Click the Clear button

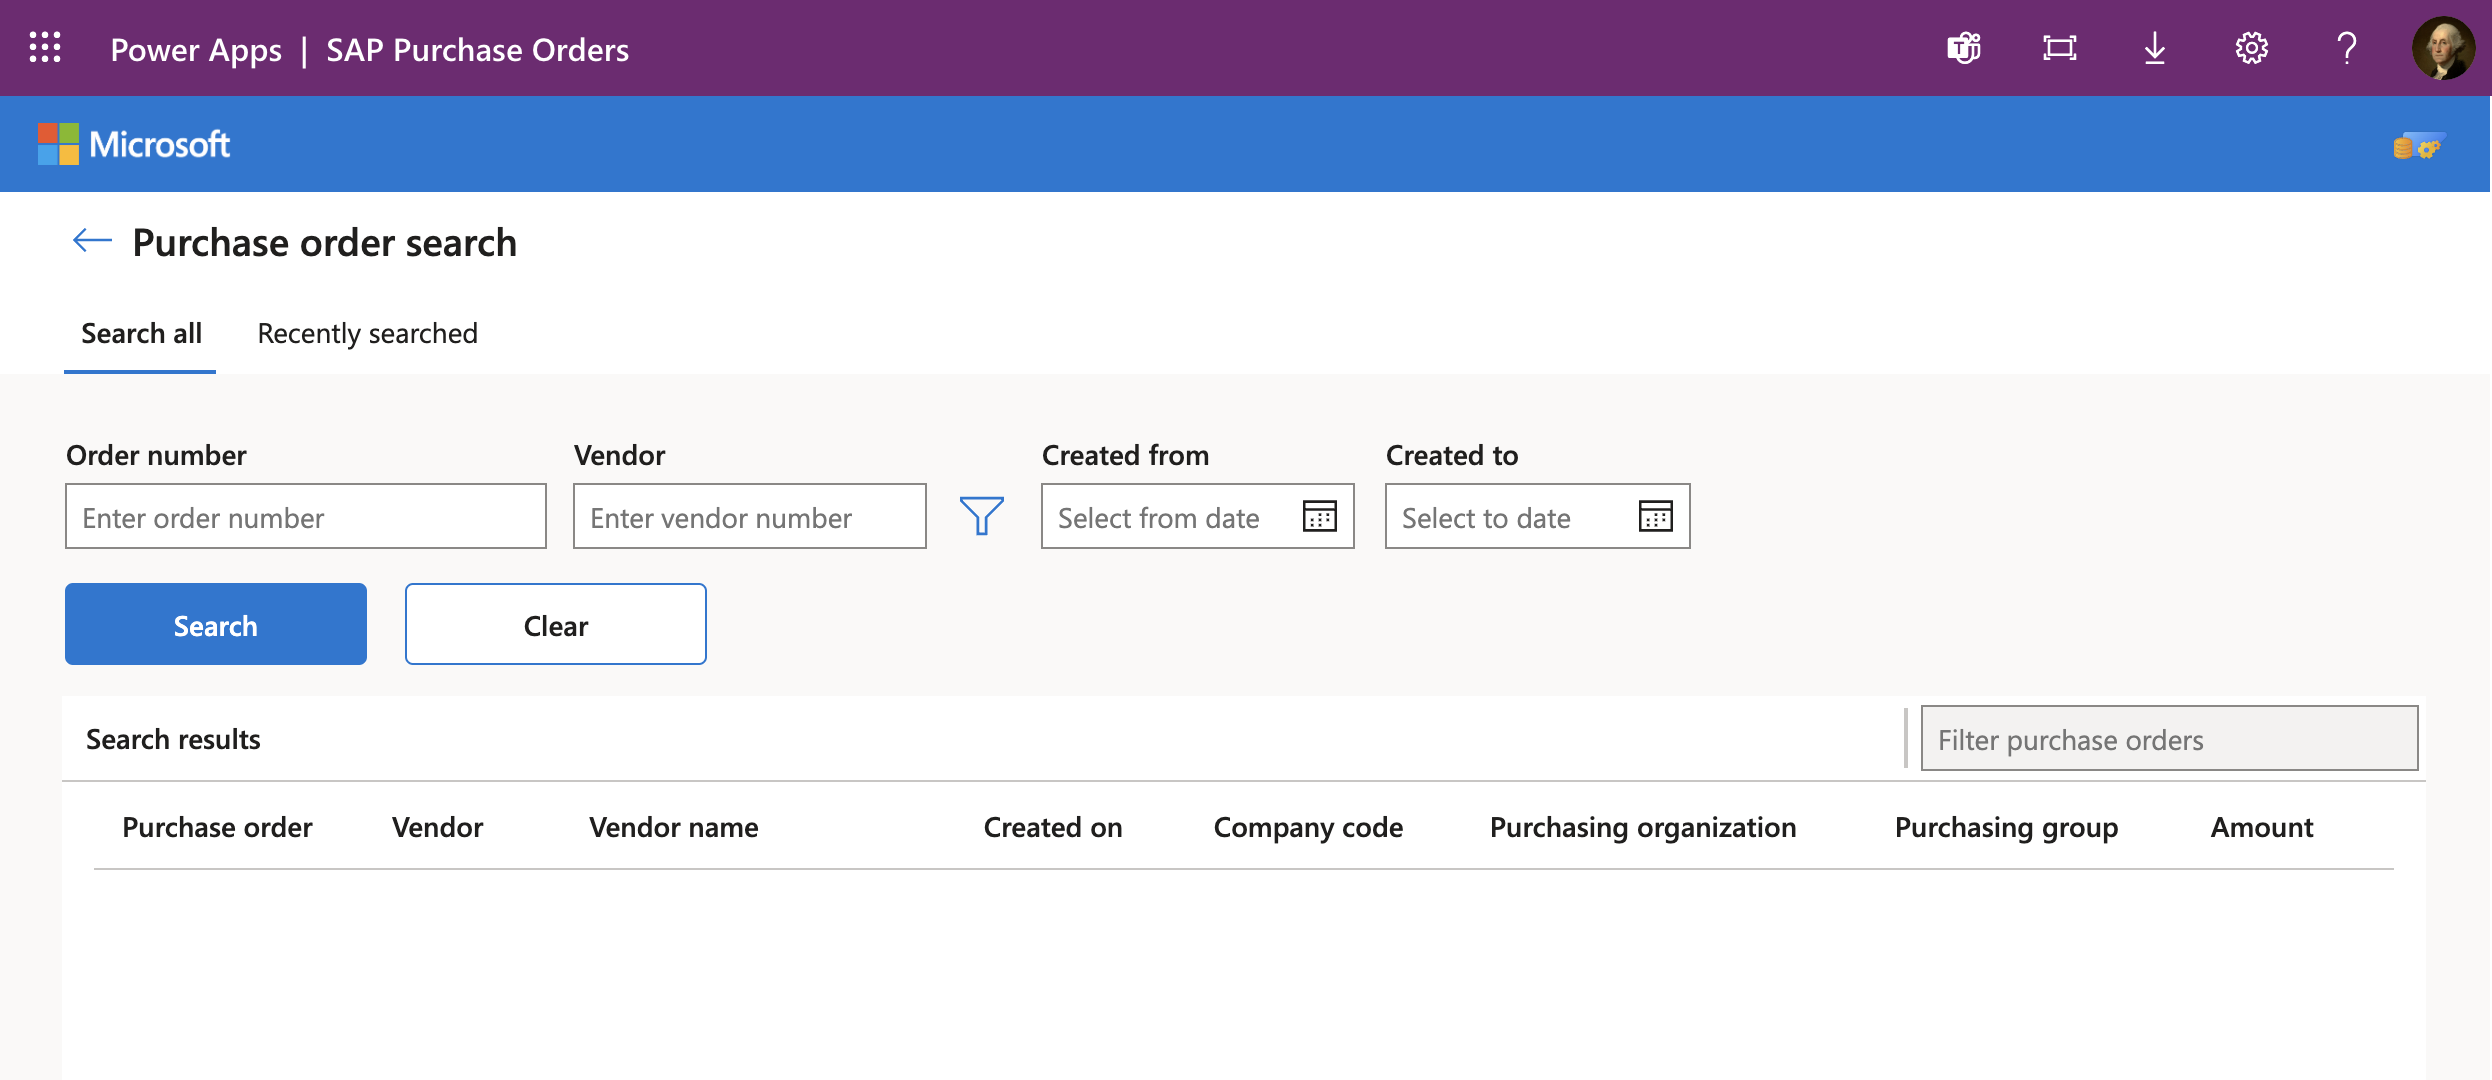click(x=556, y=624)
